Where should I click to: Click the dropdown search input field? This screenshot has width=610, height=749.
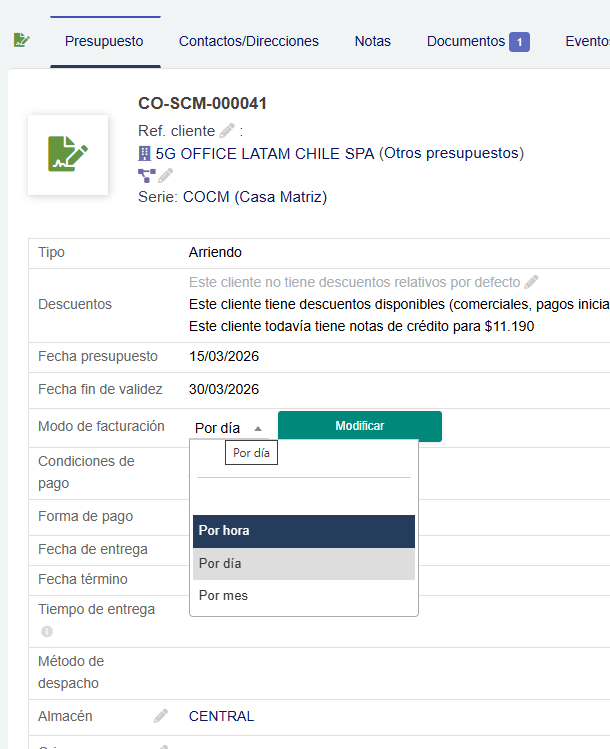click(x=304, y=463)
